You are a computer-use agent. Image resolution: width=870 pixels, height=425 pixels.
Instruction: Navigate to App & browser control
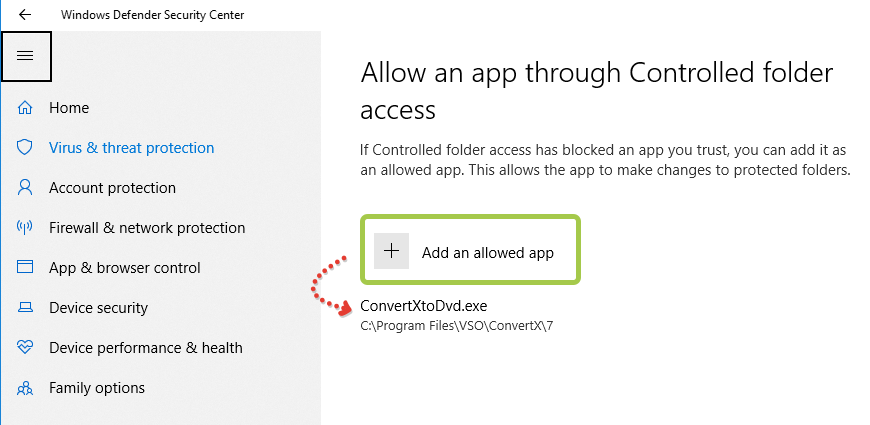pos(125,268)
